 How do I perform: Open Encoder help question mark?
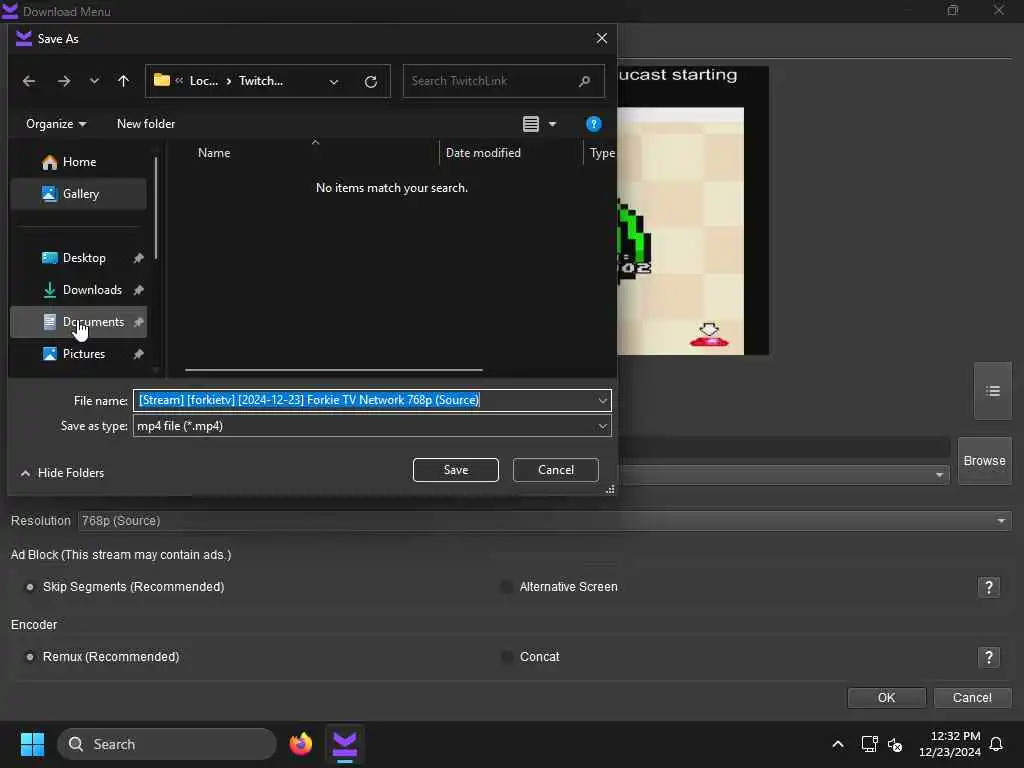point(989,657)
